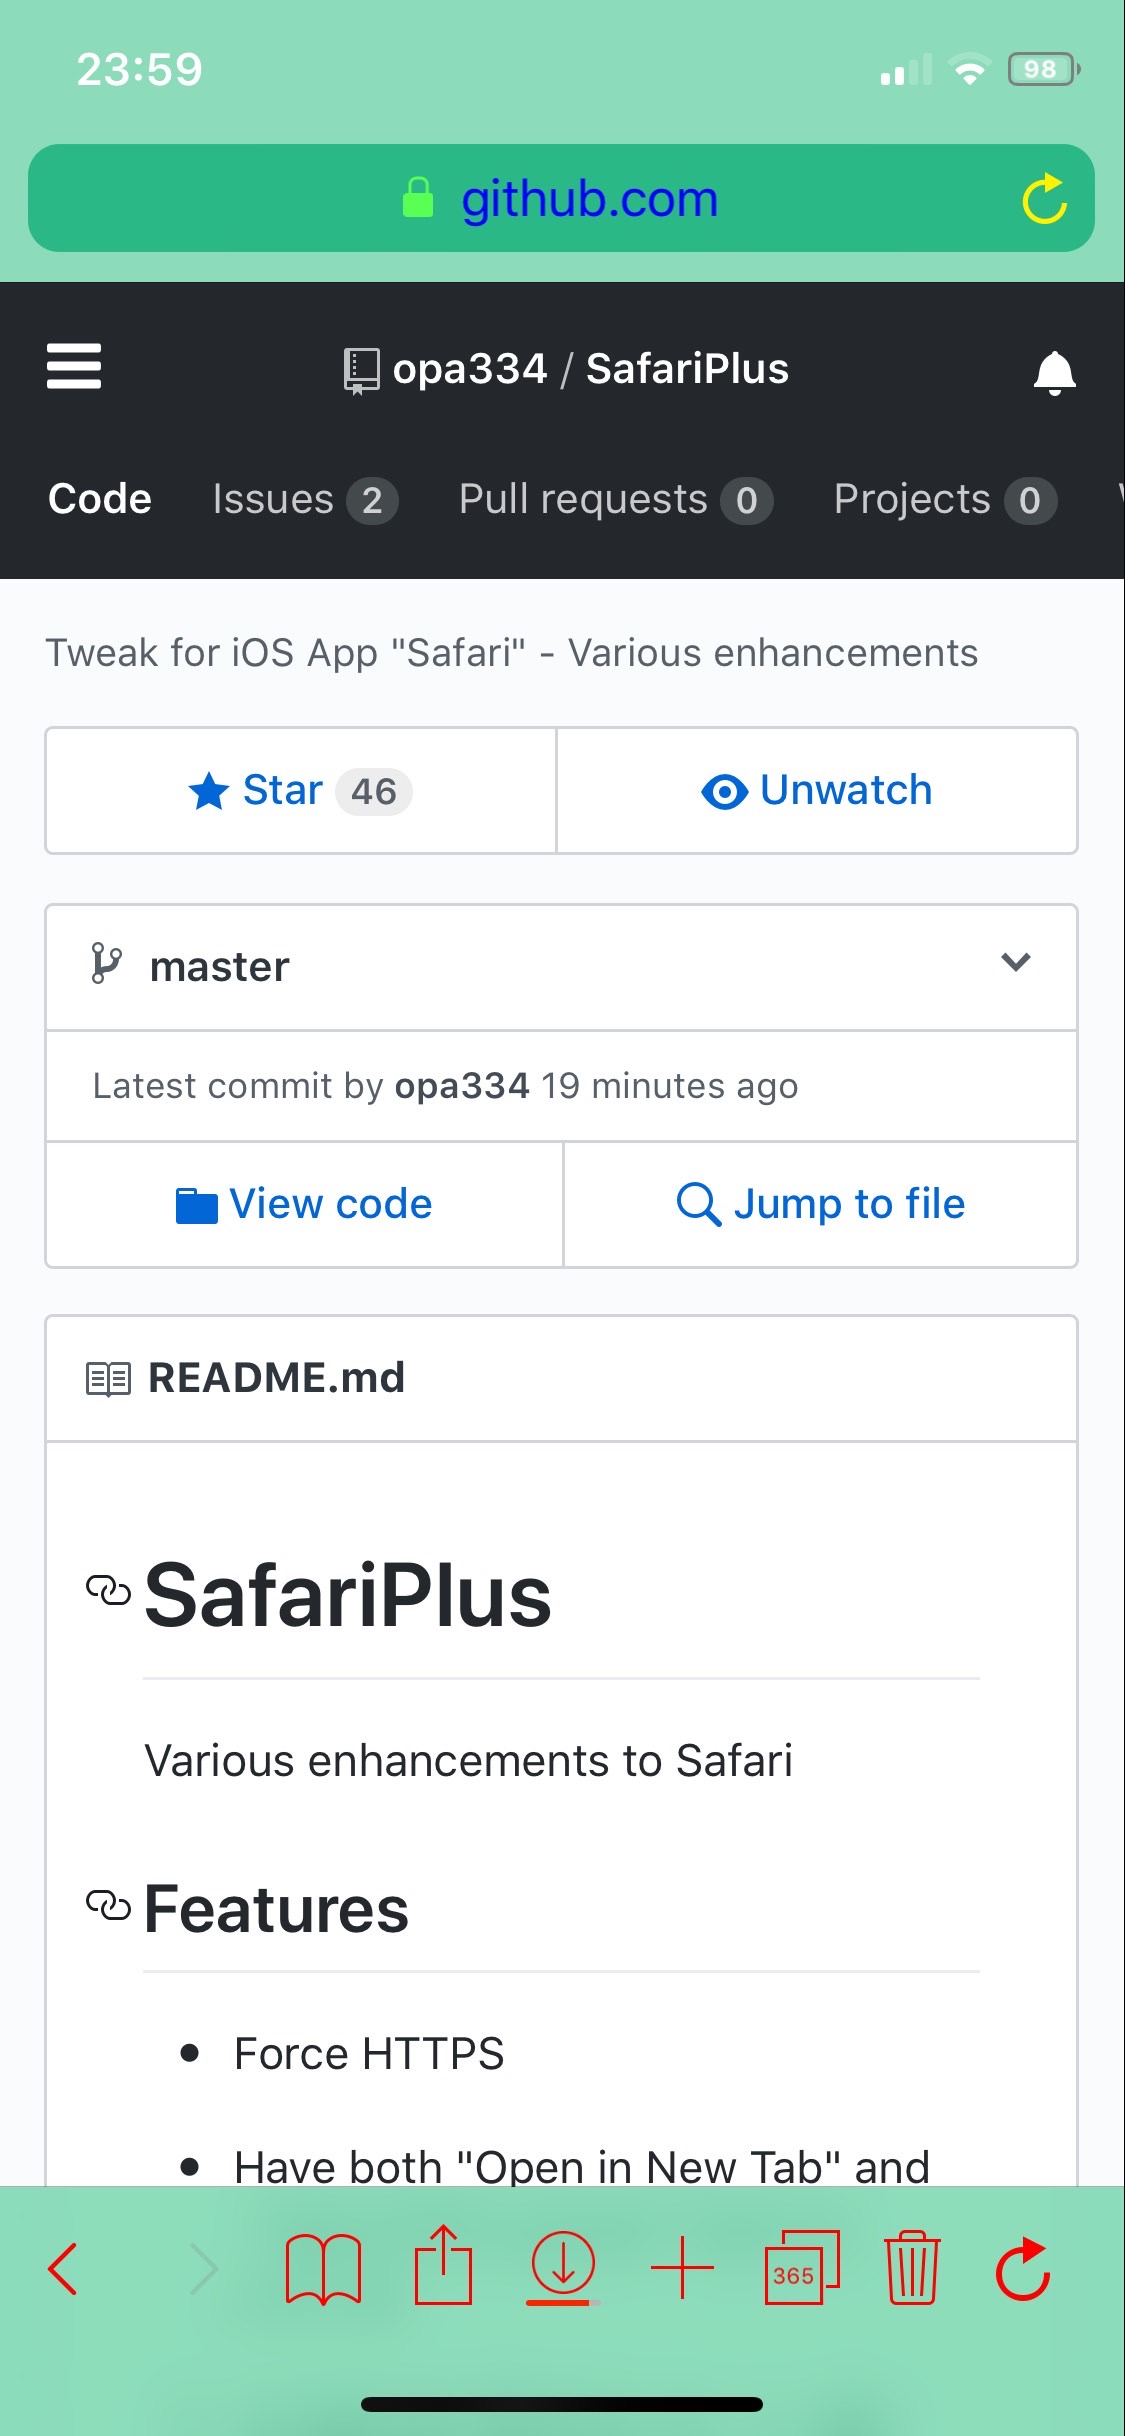Add new tab with plus icon
1125x2436 pixels.
(x=682, y=2267)
